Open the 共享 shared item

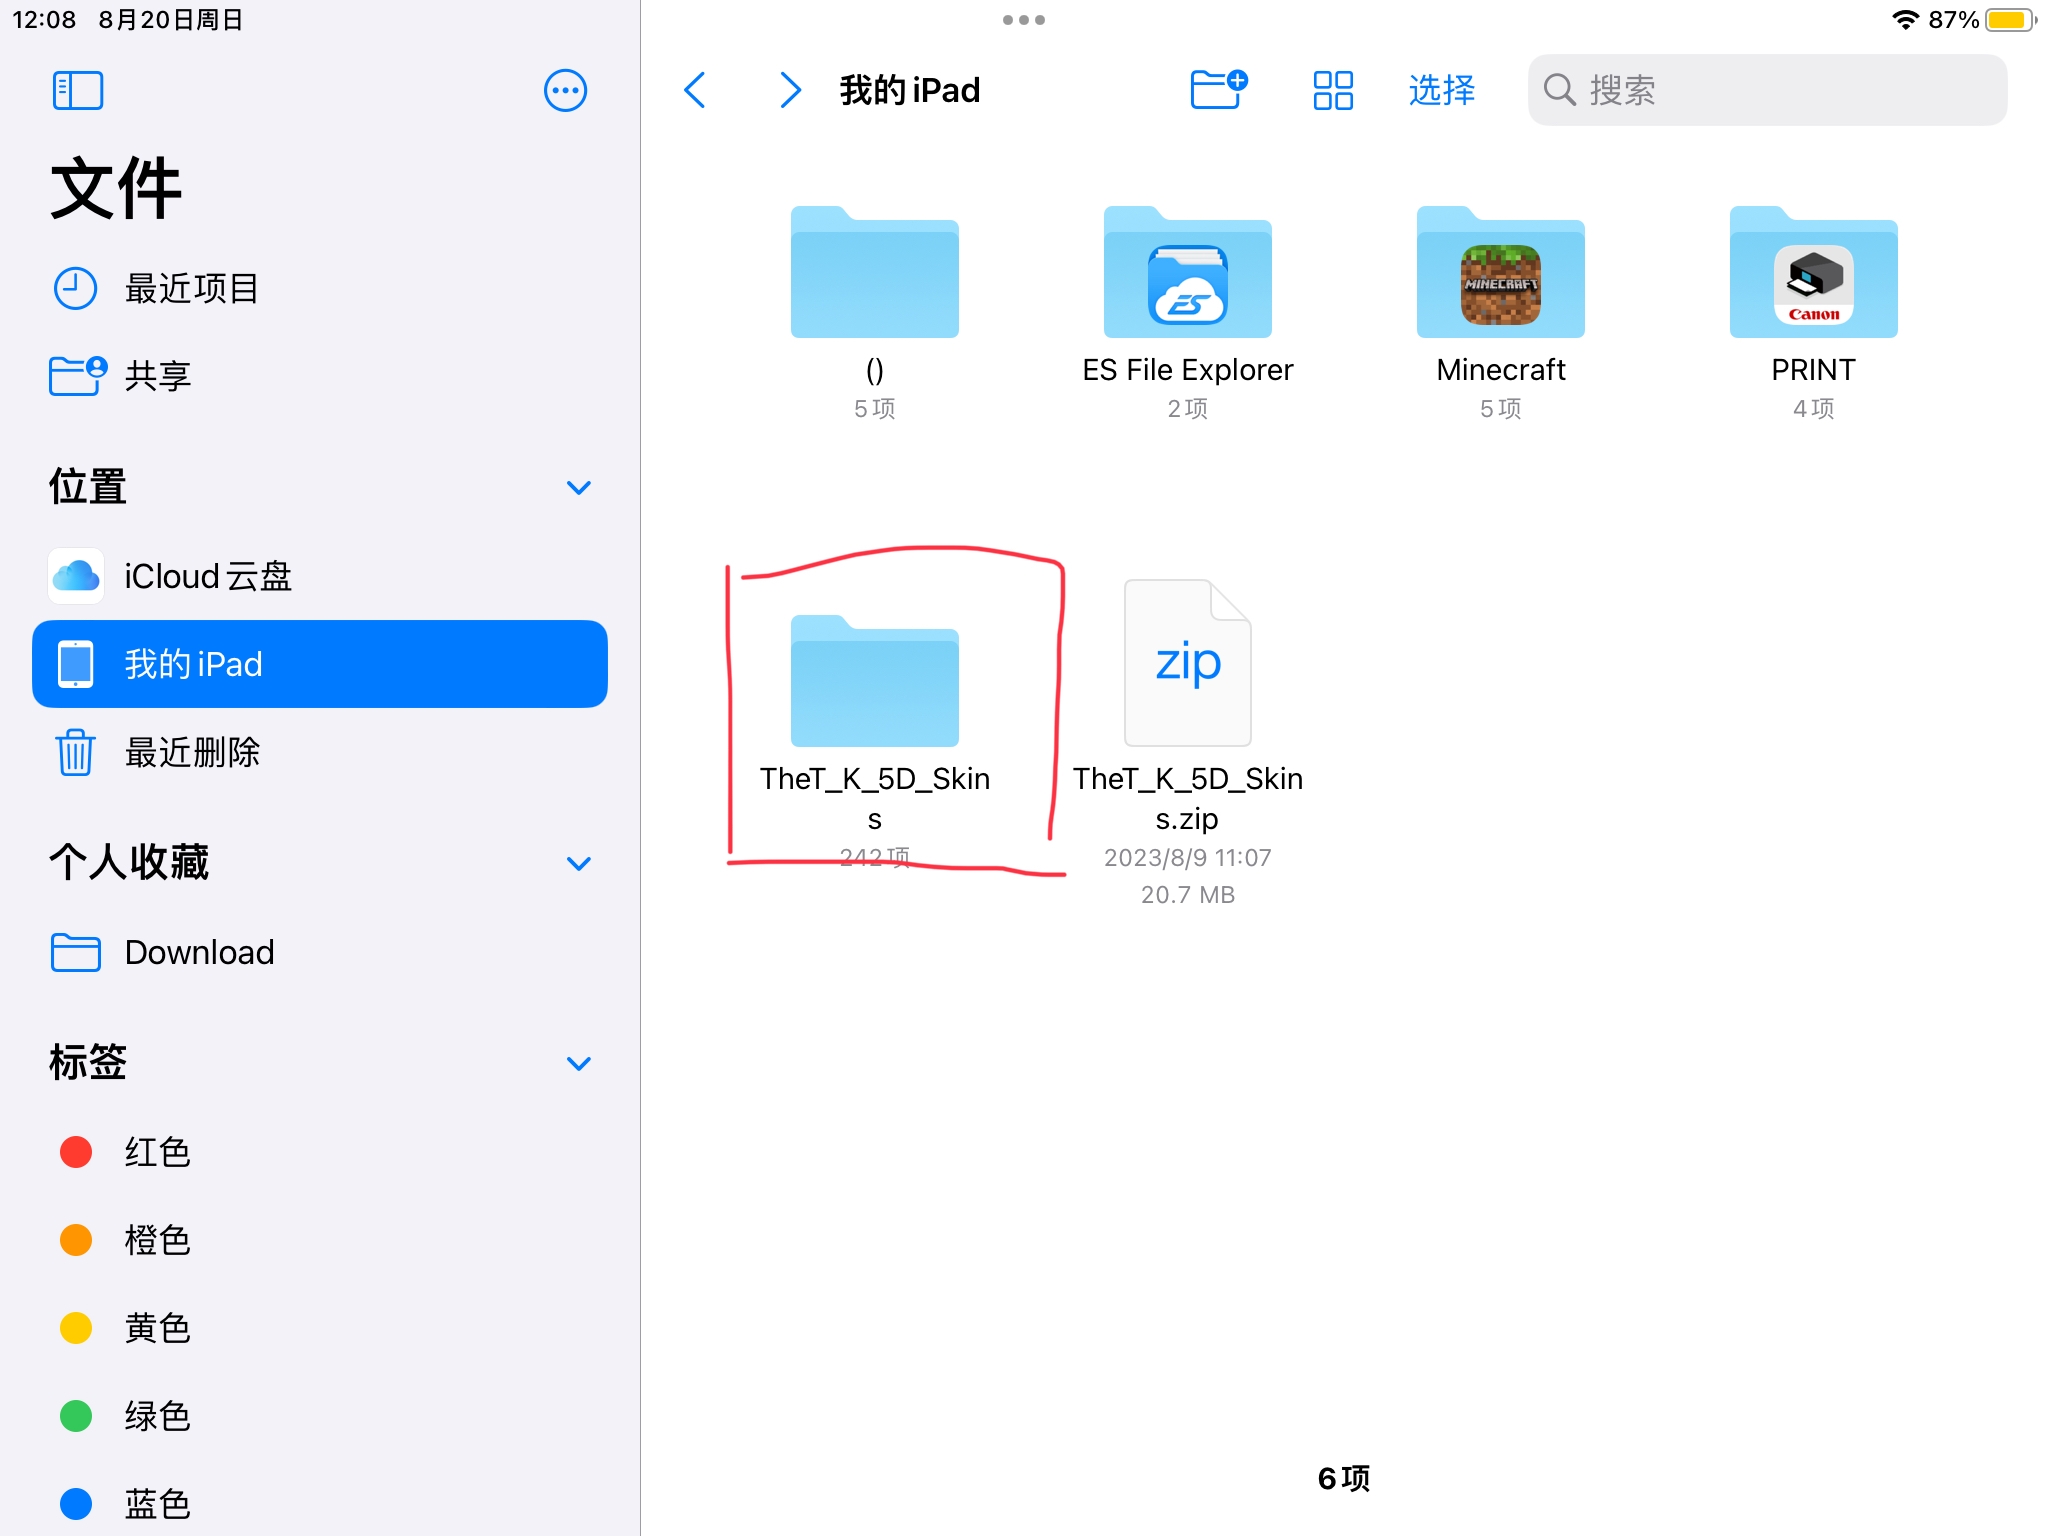pos(320,376)
